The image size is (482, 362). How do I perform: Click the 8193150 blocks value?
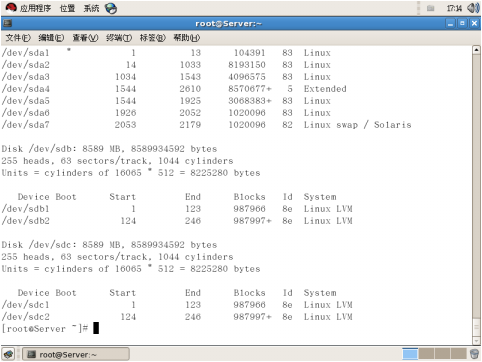pos(247,65)
